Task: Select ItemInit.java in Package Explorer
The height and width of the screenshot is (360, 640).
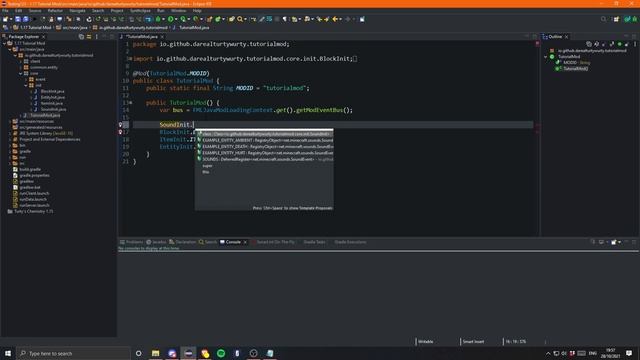Action: 51,103
